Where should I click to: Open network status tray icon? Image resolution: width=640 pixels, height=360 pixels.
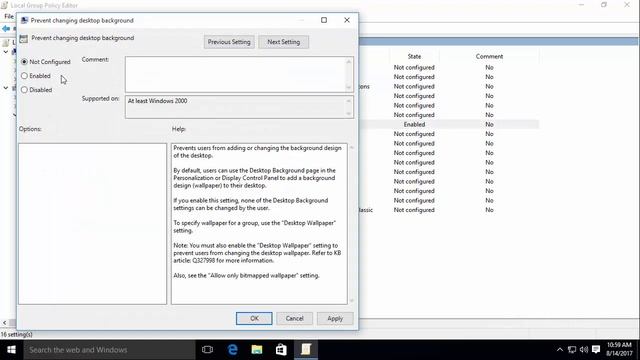[x=572, y=350]
